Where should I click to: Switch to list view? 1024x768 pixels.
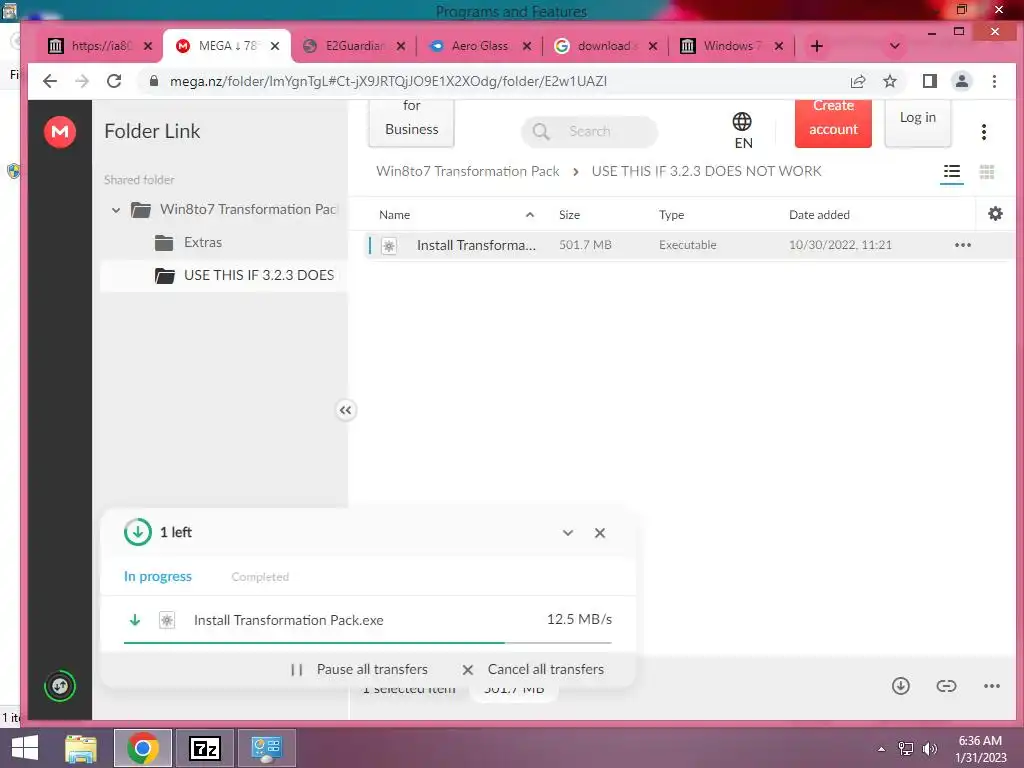[952, 172]
